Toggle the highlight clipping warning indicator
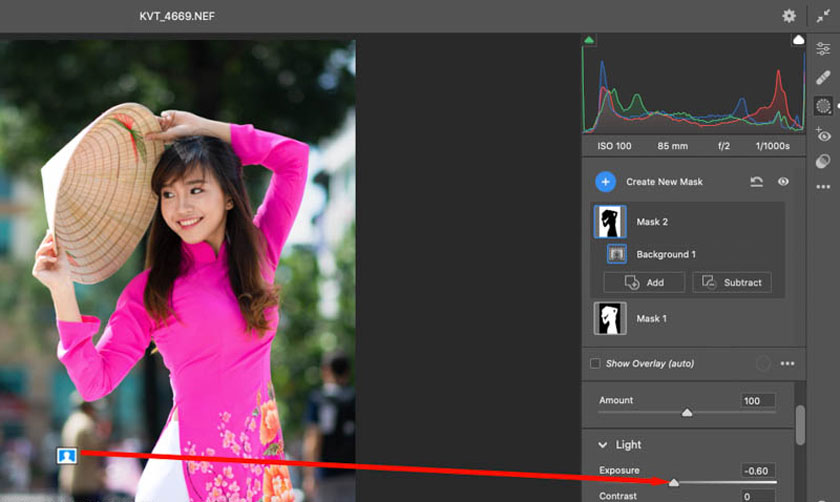Viewport: 840px width, 502px height. (x=798, y=40)
